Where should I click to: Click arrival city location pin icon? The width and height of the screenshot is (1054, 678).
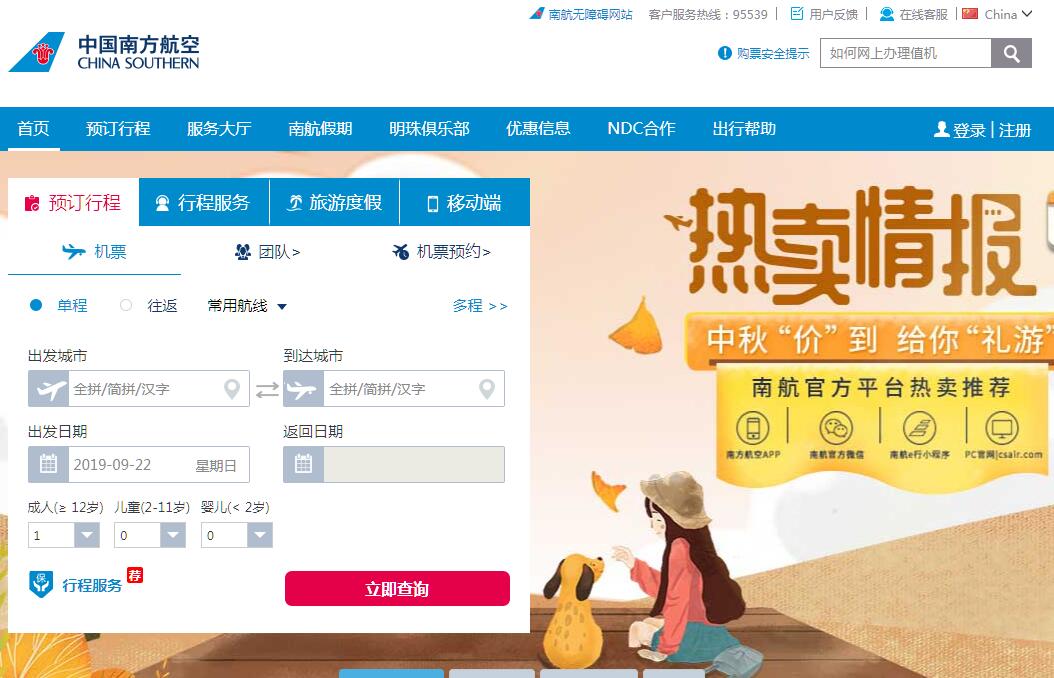pyautogui.click(x=487, y=388)
